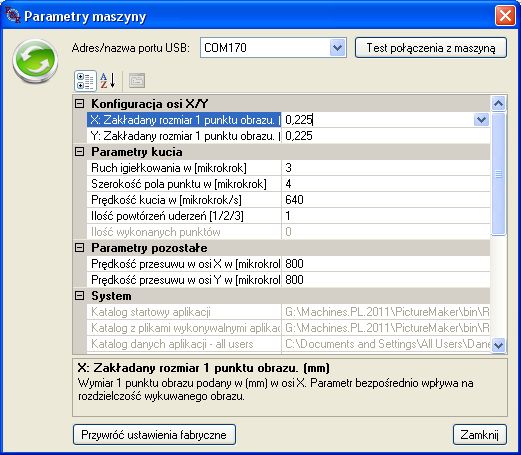This screenshot has width=521, height=455.
Task: Click the Parametry maszyny title bar icon
Action: [x=12, y=16]
